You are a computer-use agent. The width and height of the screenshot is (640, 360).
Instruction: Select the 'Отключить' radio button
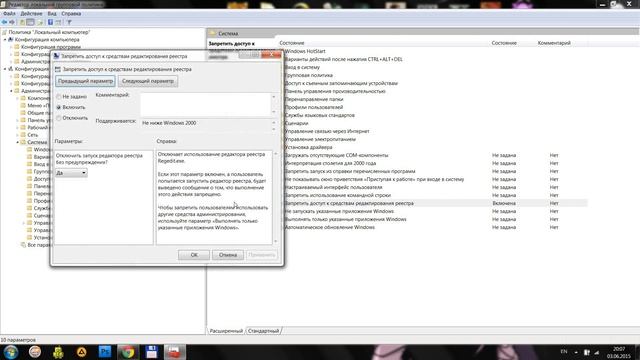59,118
